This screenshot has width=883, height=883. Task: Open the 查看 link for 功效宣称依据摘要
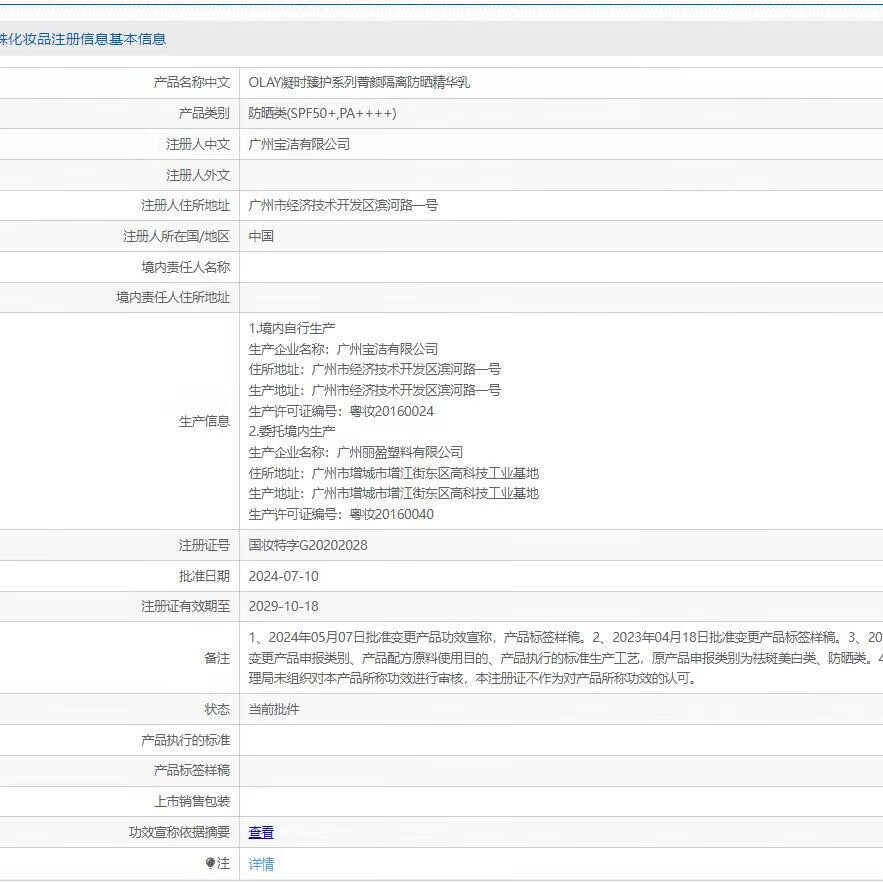[x=261, y=832]
